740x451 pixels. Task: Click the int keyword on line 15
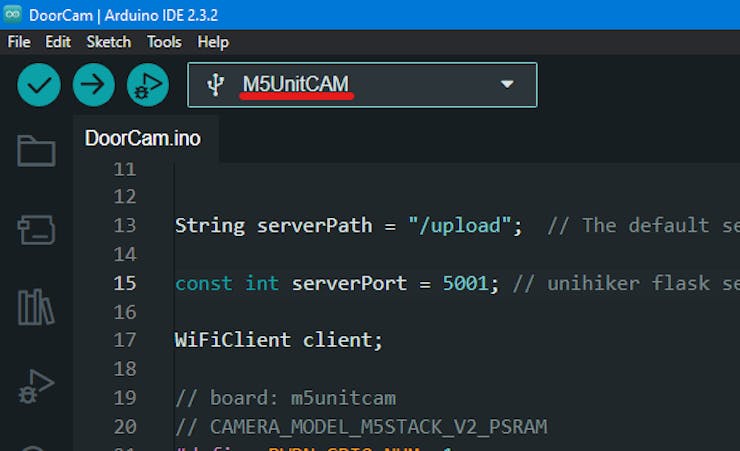pos(262,284)
